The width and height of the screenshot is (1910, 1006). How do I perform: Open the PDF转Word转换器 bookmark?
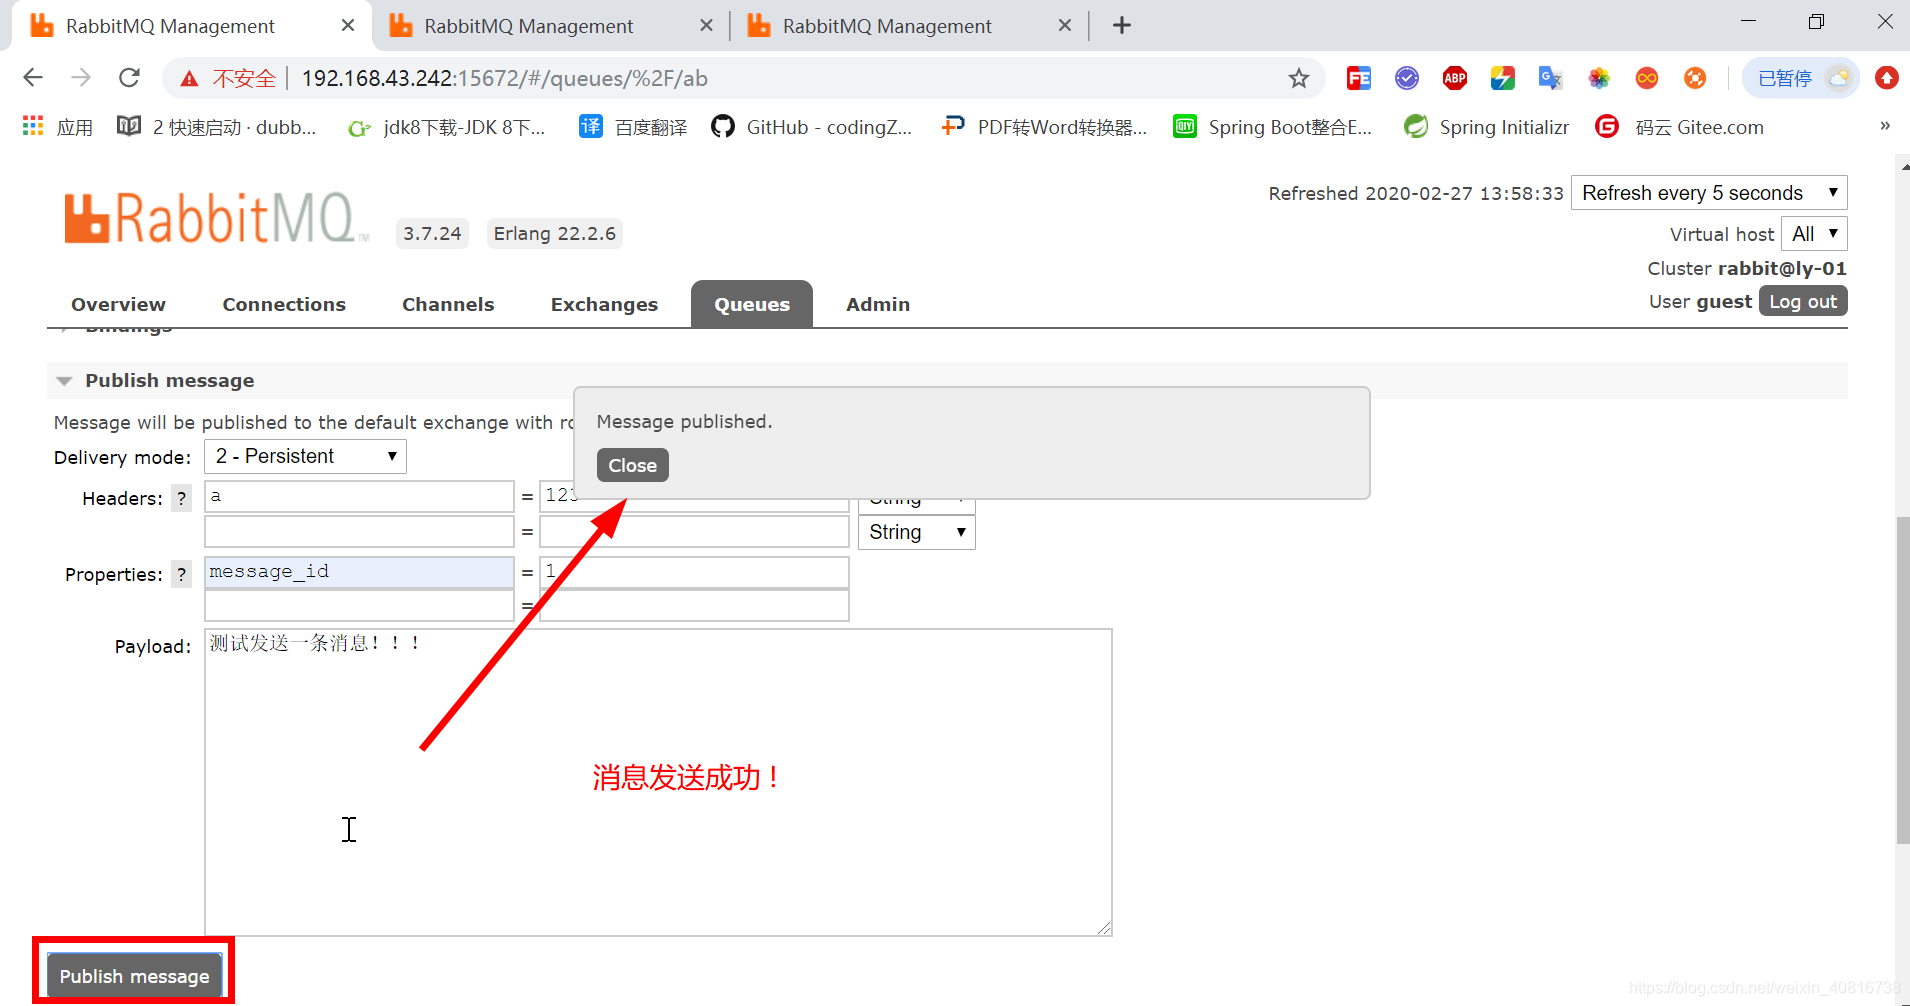(x=1044, y=127)
